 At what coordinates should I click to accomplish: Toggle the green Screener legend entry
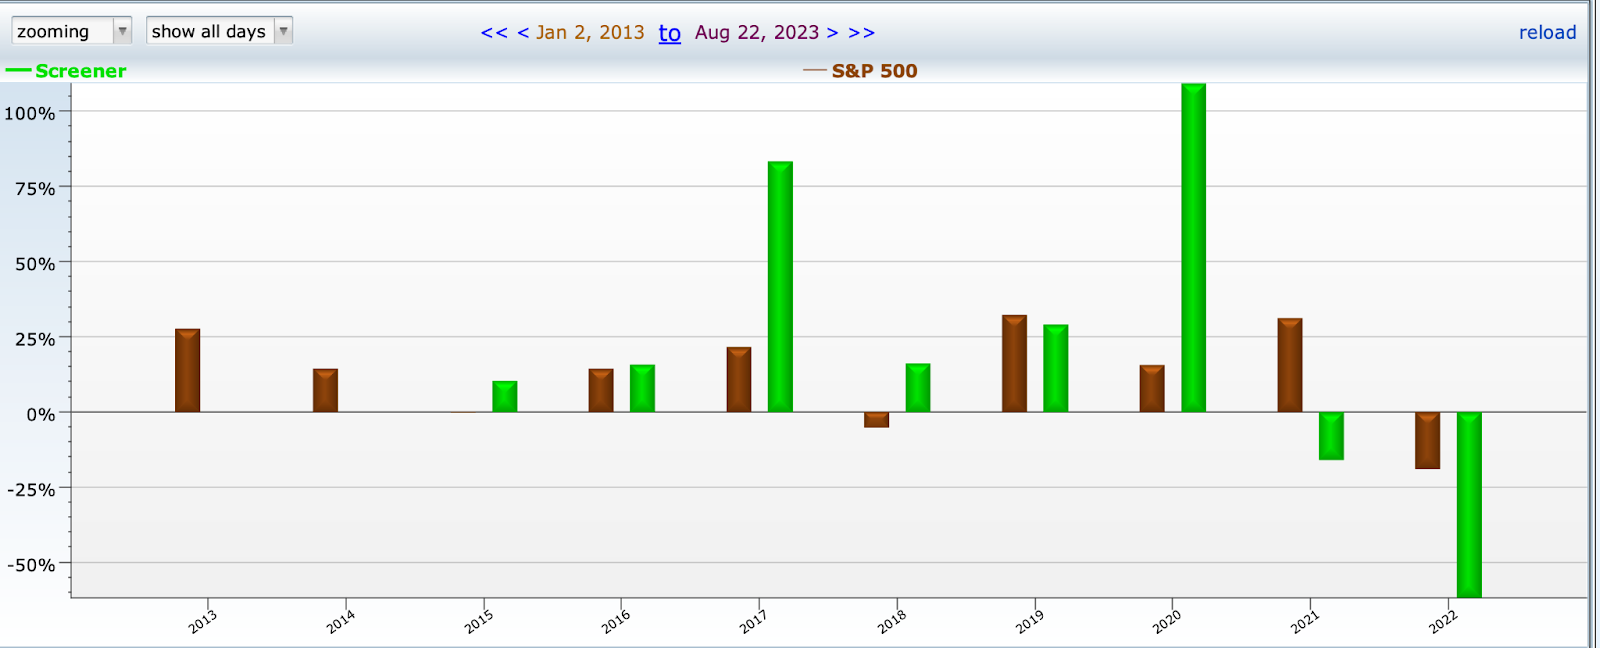pos(66,71)
